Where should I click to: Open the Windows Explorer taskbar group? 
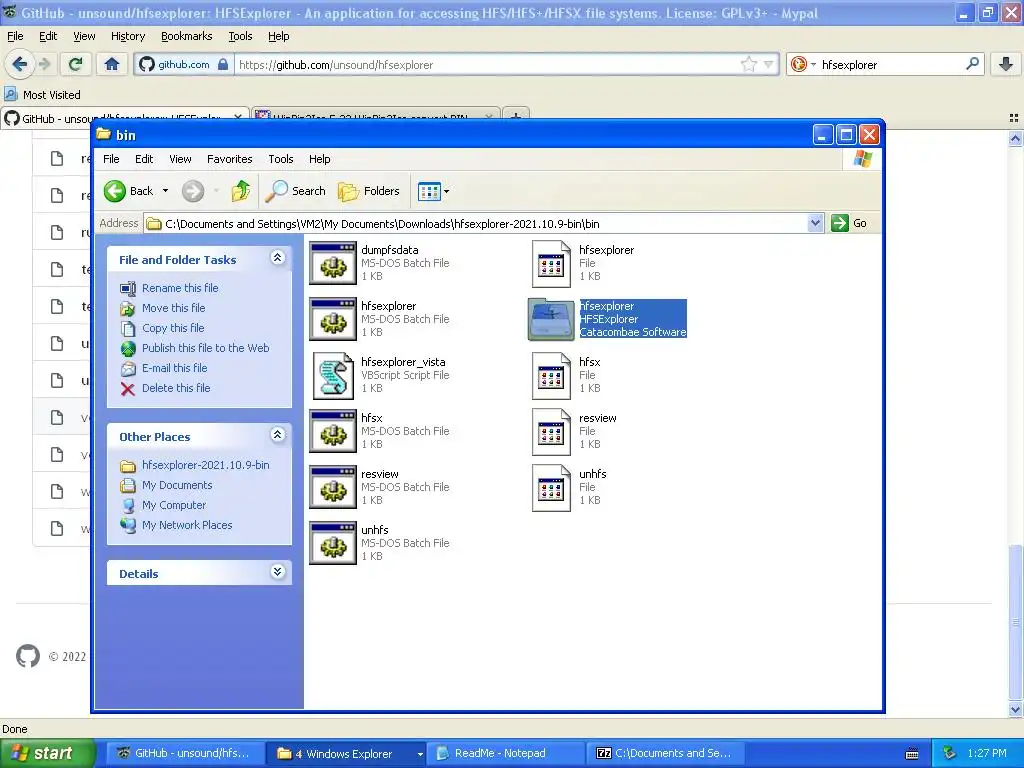pyautogui.click(x=345, y=754)
